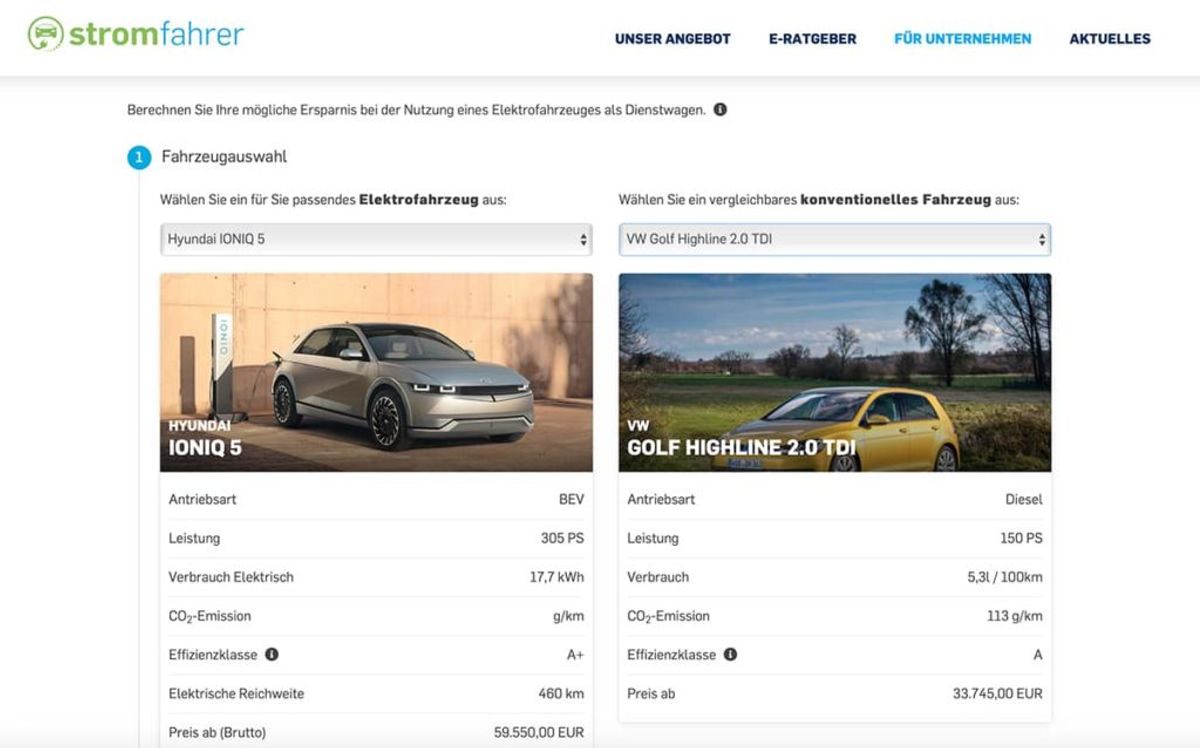The image size is (1200, 748).
Task: Click the IONIQ 5 image caption text
Action: point(205,448)
